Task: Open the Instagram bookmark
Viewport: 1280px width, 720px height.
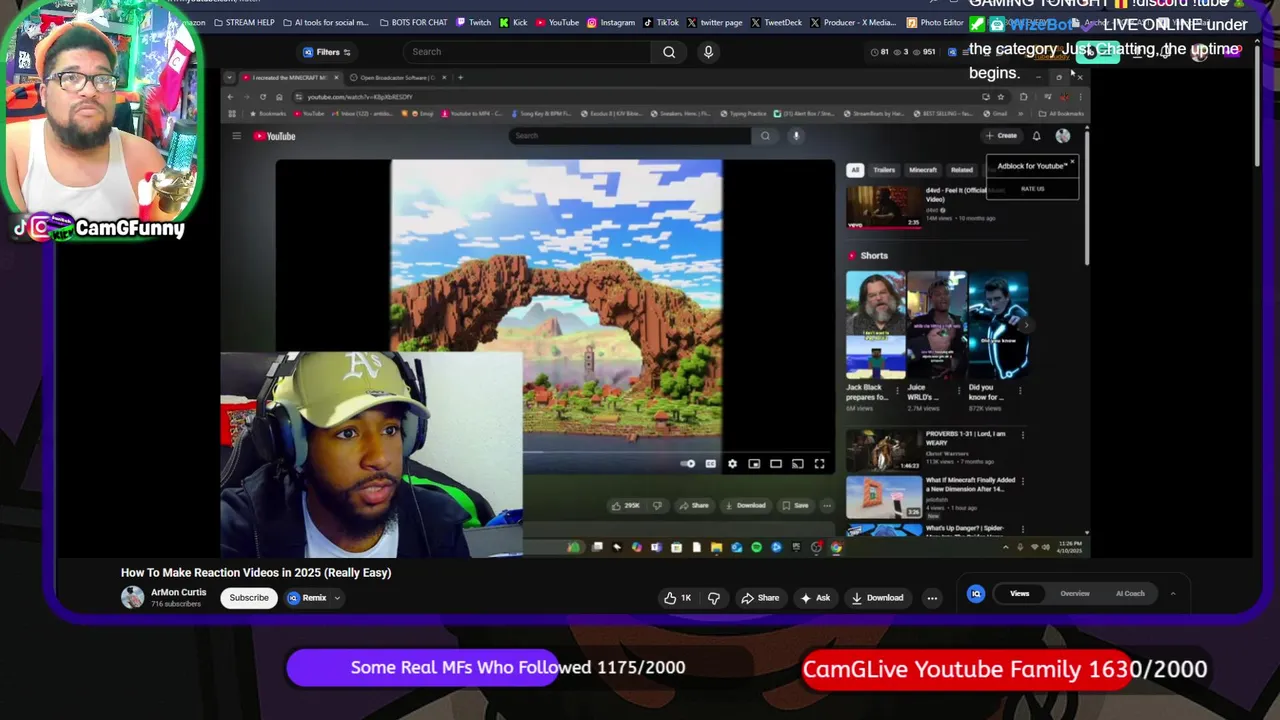Action: (x=611, y=22)
